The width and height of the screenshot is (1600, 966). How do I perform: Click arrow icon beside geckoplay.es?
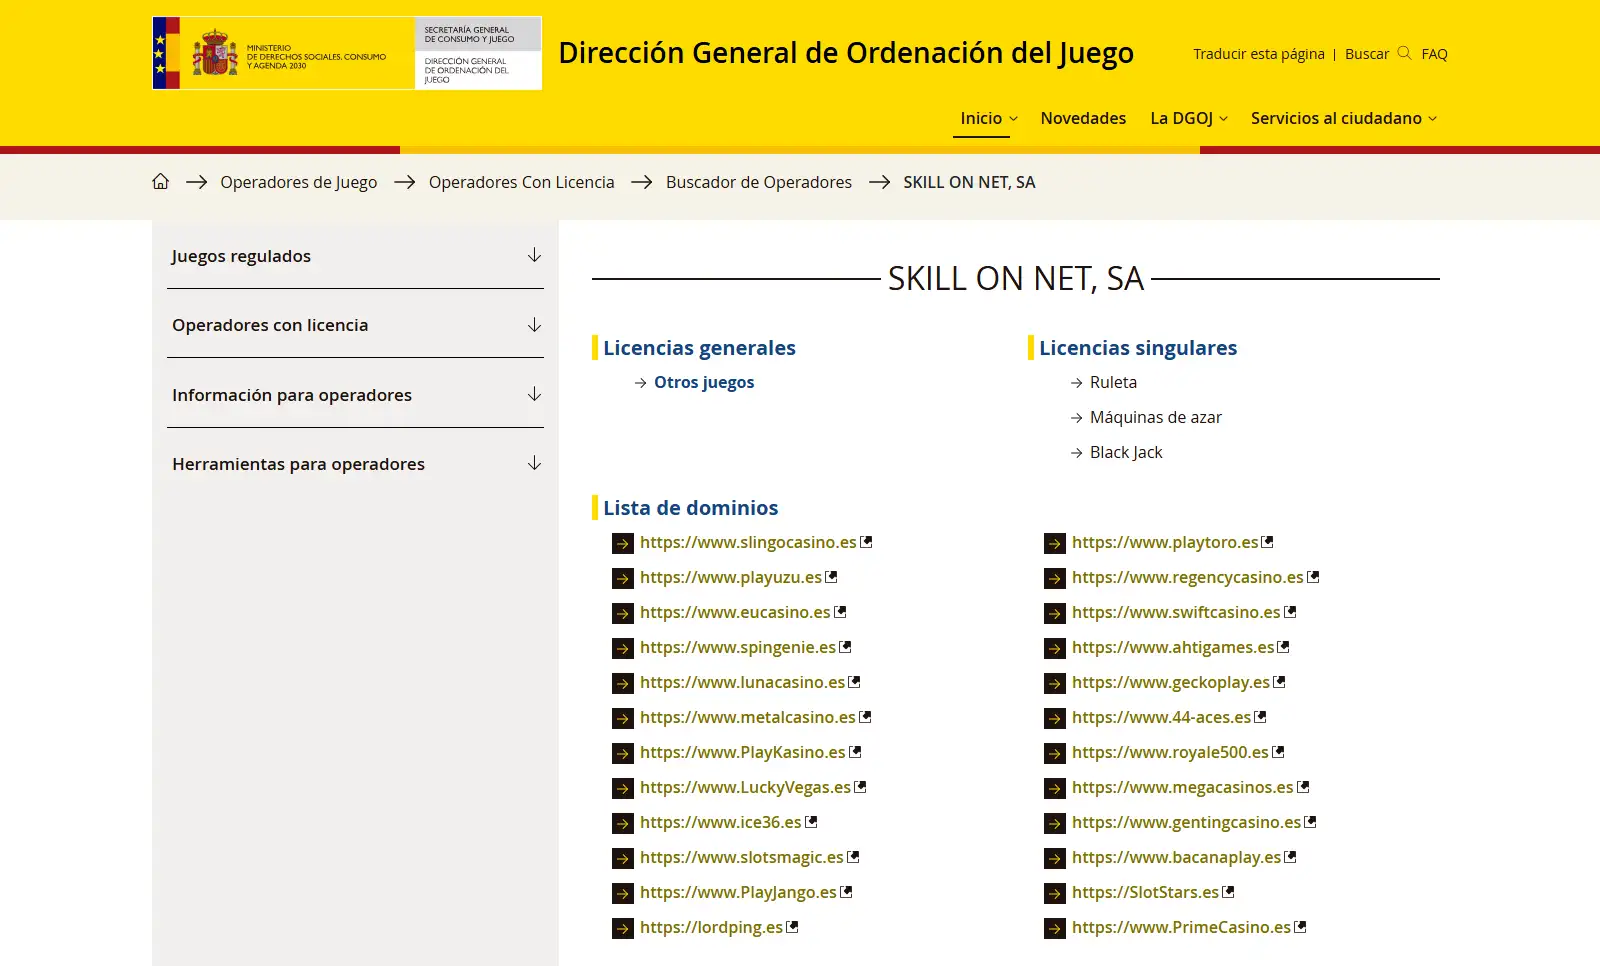pos(1055,683)
